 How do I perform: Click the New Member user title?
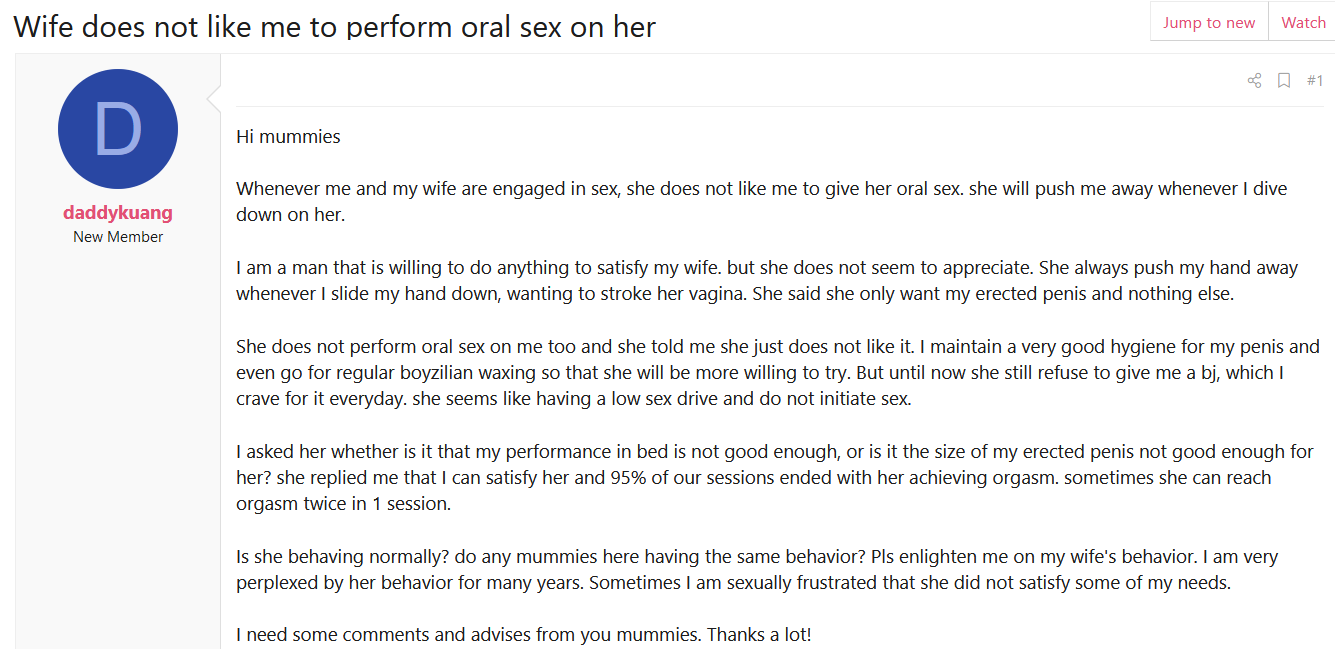(x=118, y=237)
